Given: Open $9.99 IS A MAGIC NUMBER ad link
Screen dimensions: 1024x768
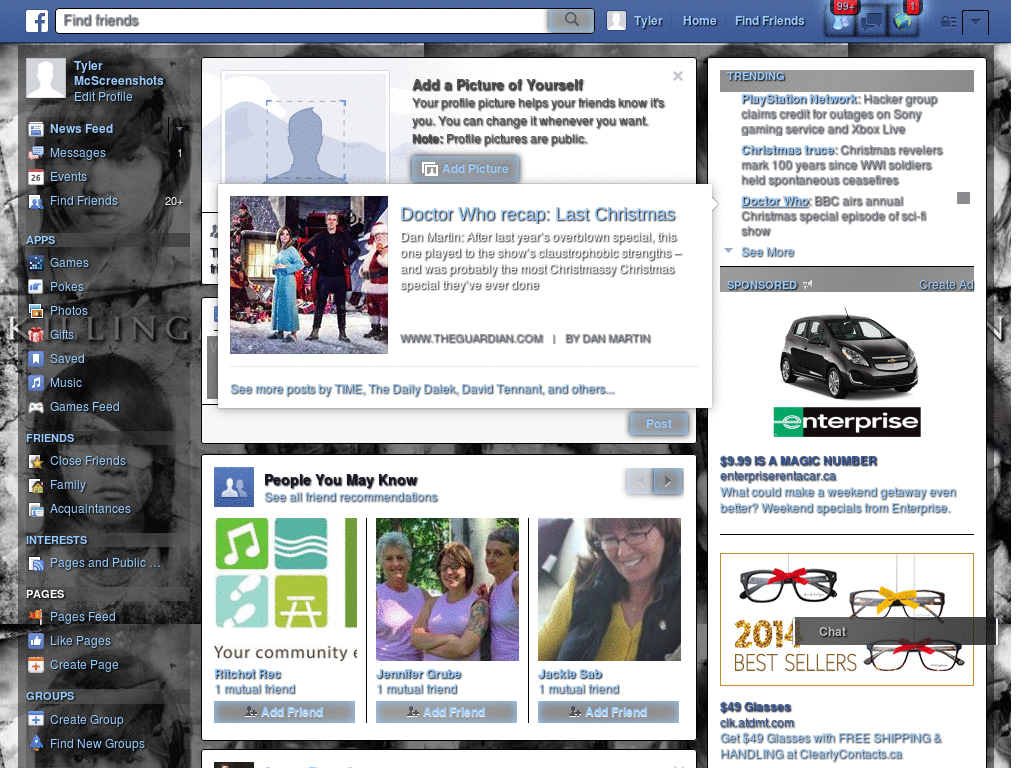Looking at the screenshot, I should pyautogui.click(x=798, y=461).
